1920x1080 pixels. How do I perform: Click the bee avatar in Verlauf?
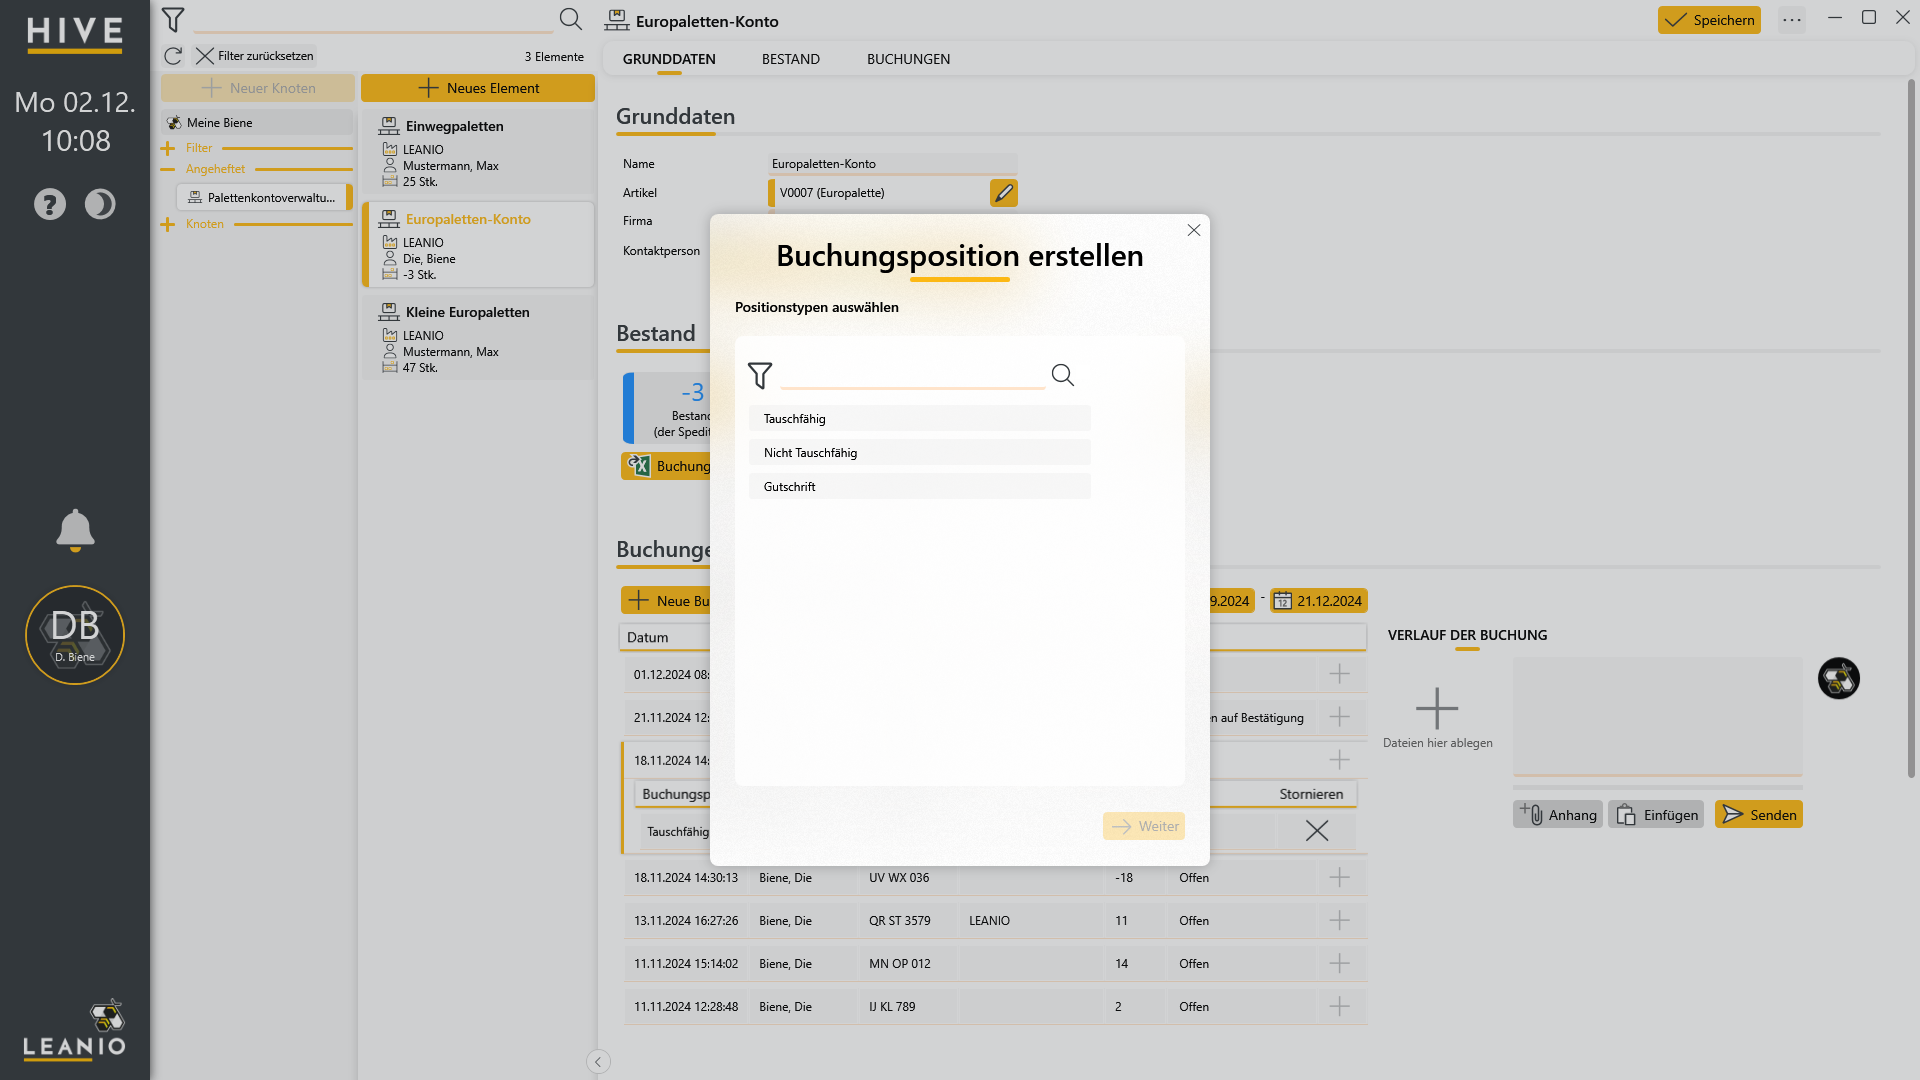click(x=1839, y=679)
